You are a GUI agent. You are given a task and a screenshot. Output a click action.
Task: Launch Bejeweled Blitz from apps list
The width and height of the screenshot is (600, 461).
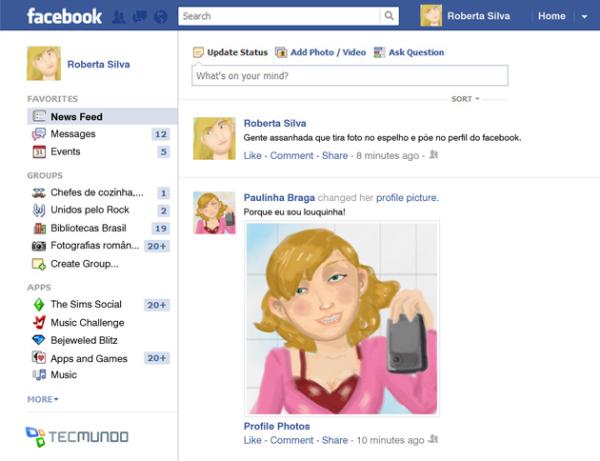point(84,340)
